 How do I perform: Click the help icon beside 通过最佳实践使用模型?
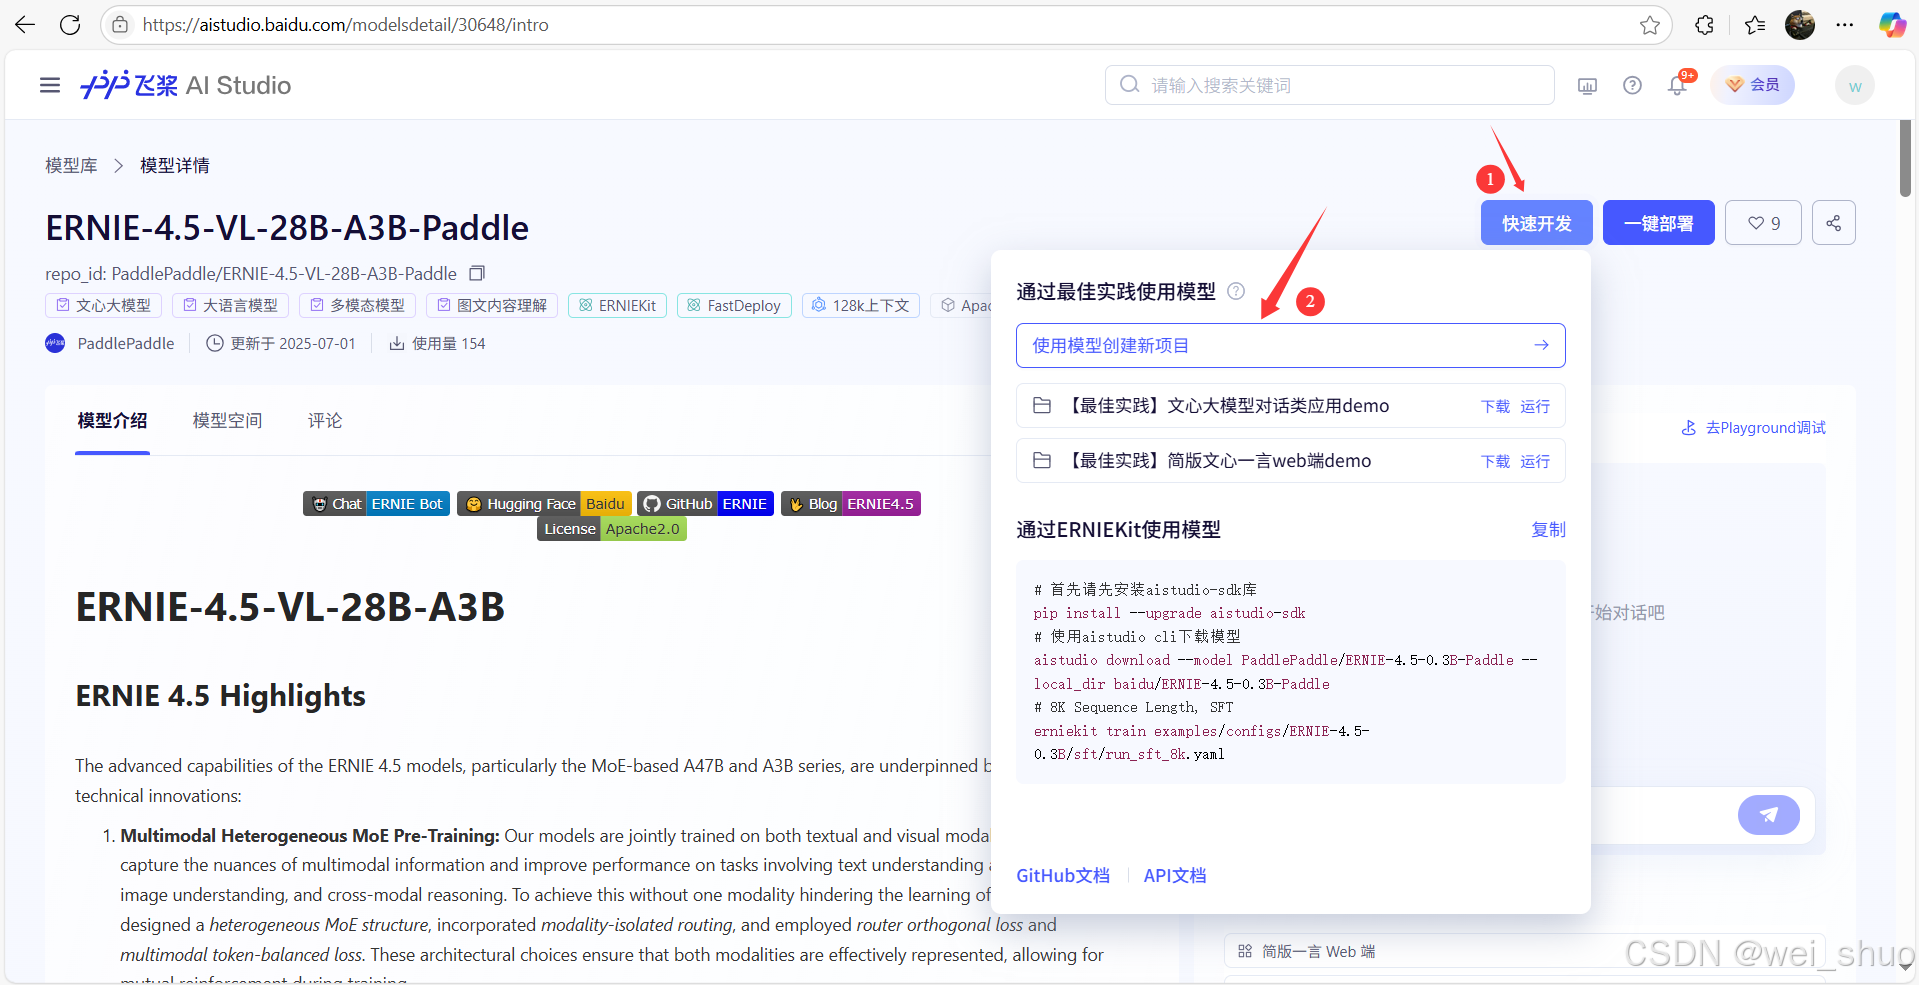click(x=1236, y=291)
